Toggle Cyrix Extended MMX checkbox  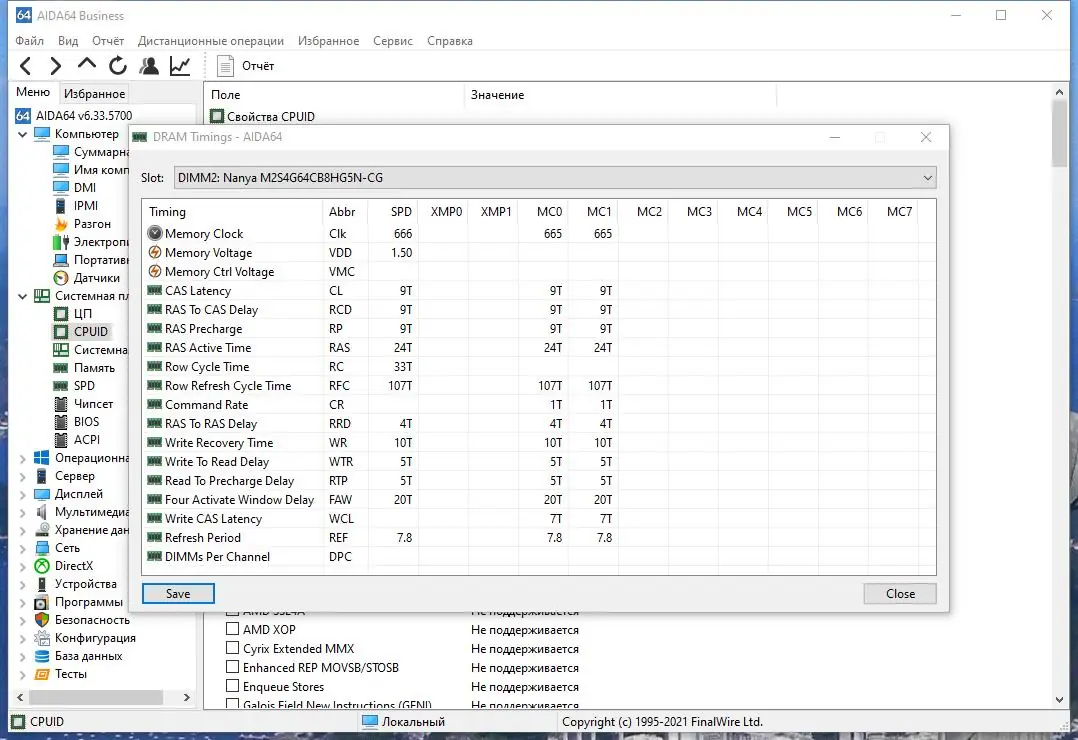(x=232, y=648)
